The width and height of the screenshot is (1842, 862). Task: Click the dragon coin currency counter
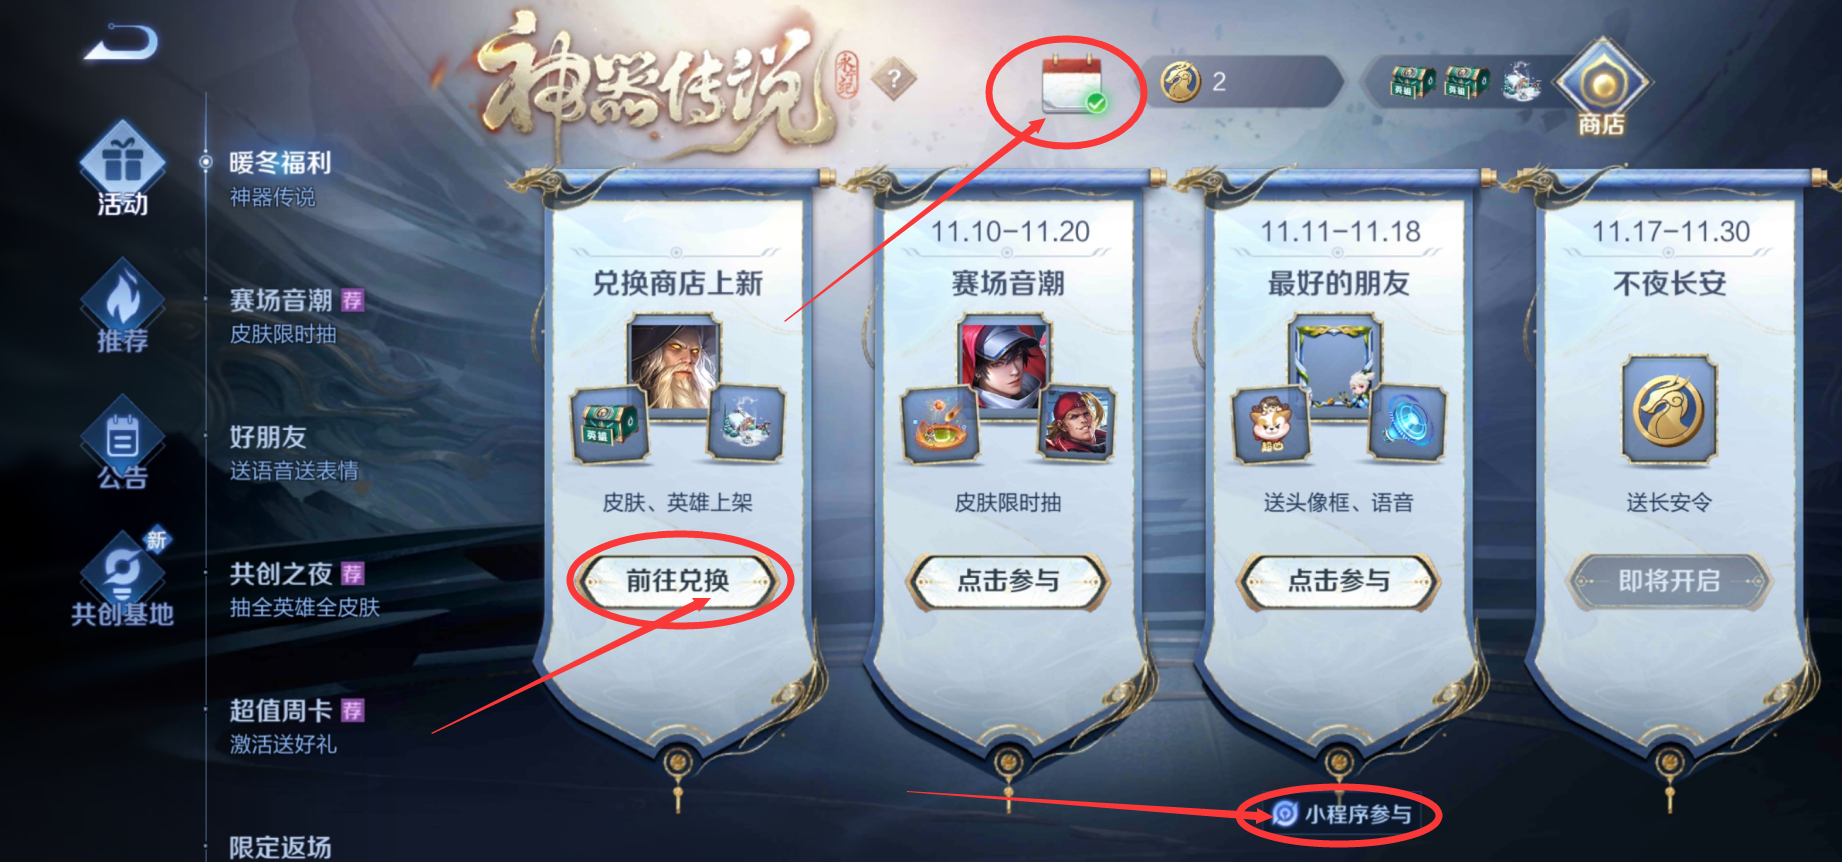[1248, 82]
